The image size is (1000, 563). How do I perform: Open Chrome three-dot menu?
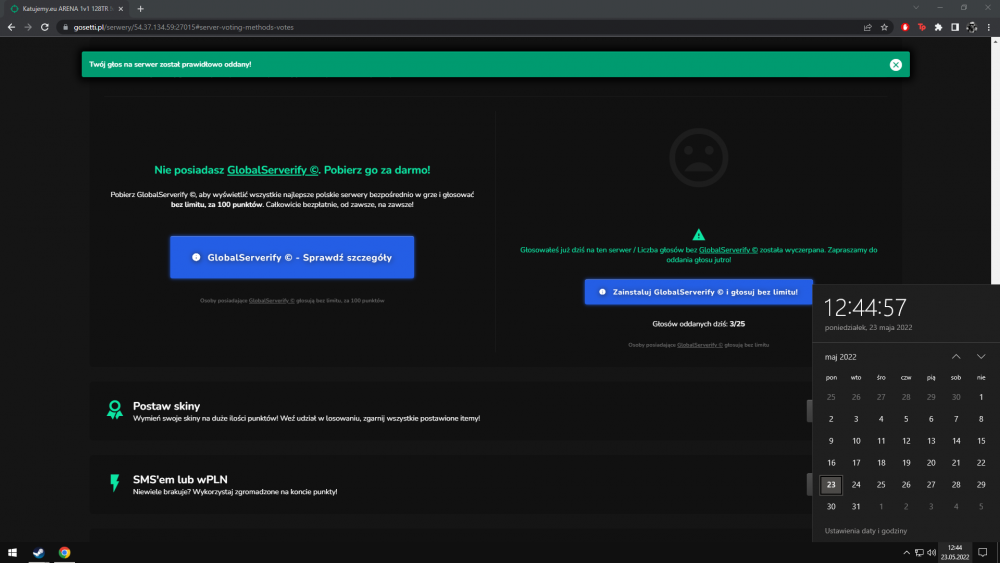(989, 27)
